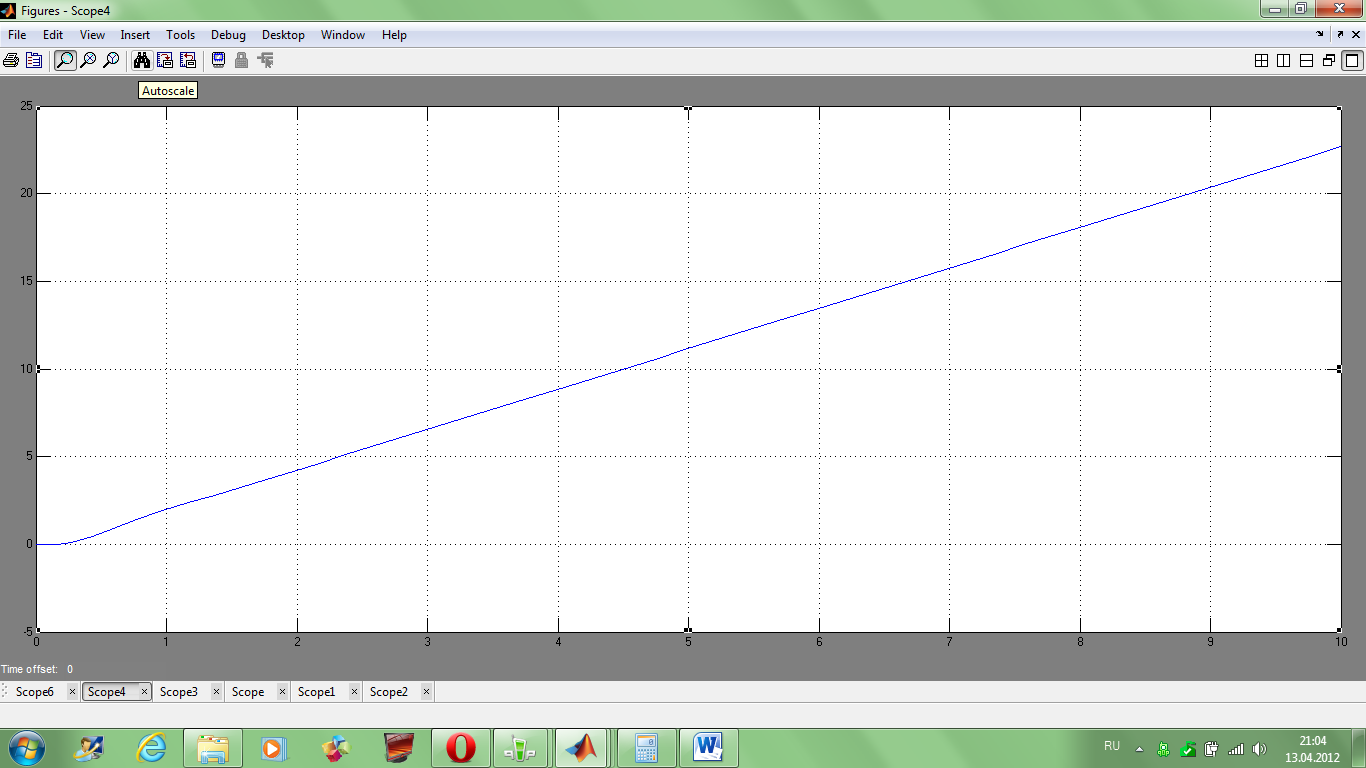1366x768 pixels.
Task: Toggle the floating scope icon
Action: pos(218,60)
